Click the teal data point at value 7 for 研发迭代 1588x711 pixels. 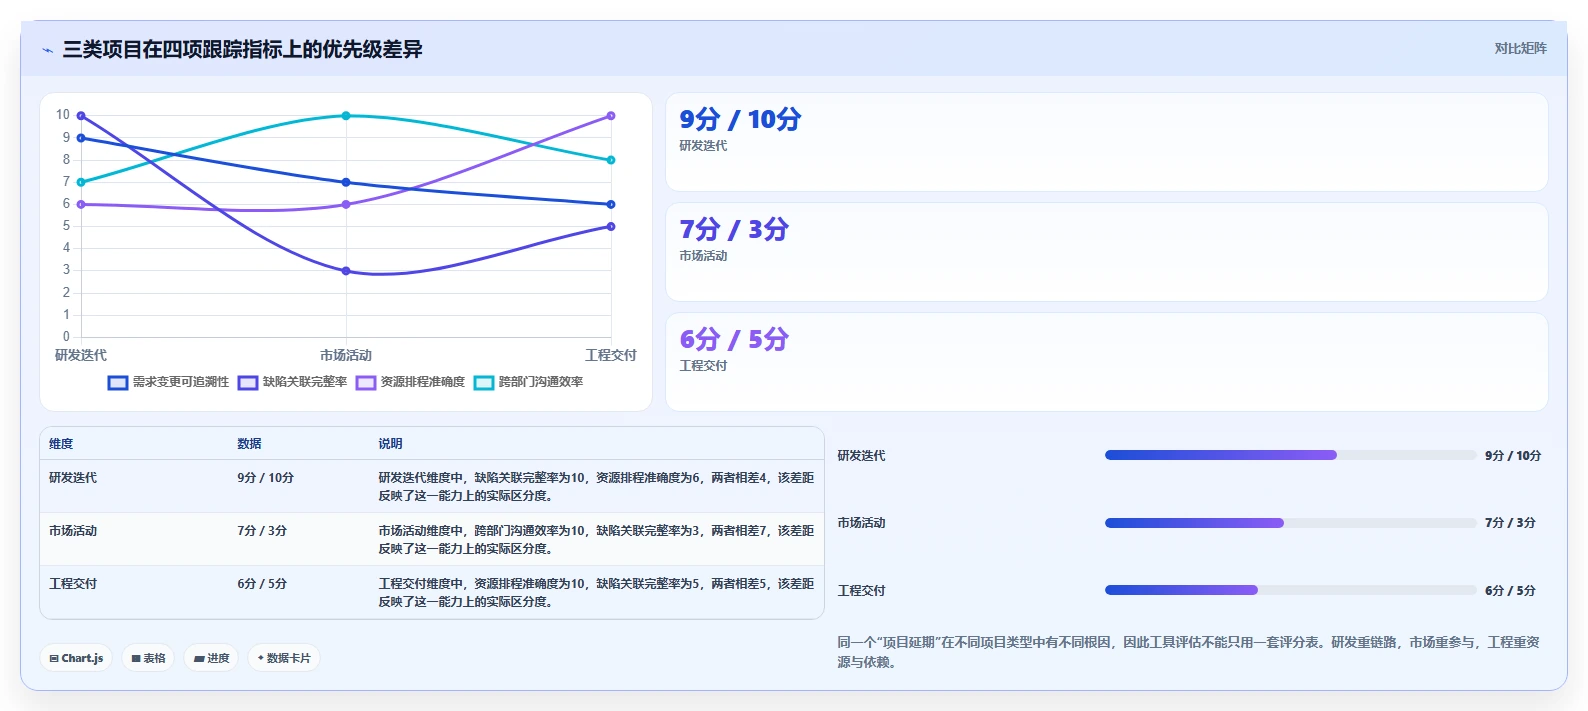(x=81, y=182)
